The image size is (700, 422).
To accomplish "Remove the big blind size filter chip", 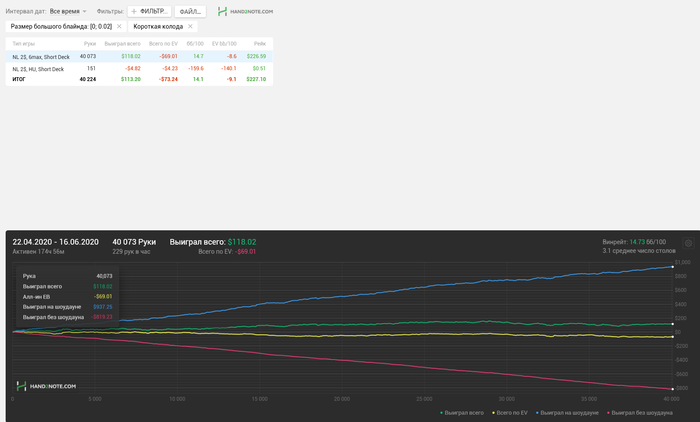I will coord(119,26).
